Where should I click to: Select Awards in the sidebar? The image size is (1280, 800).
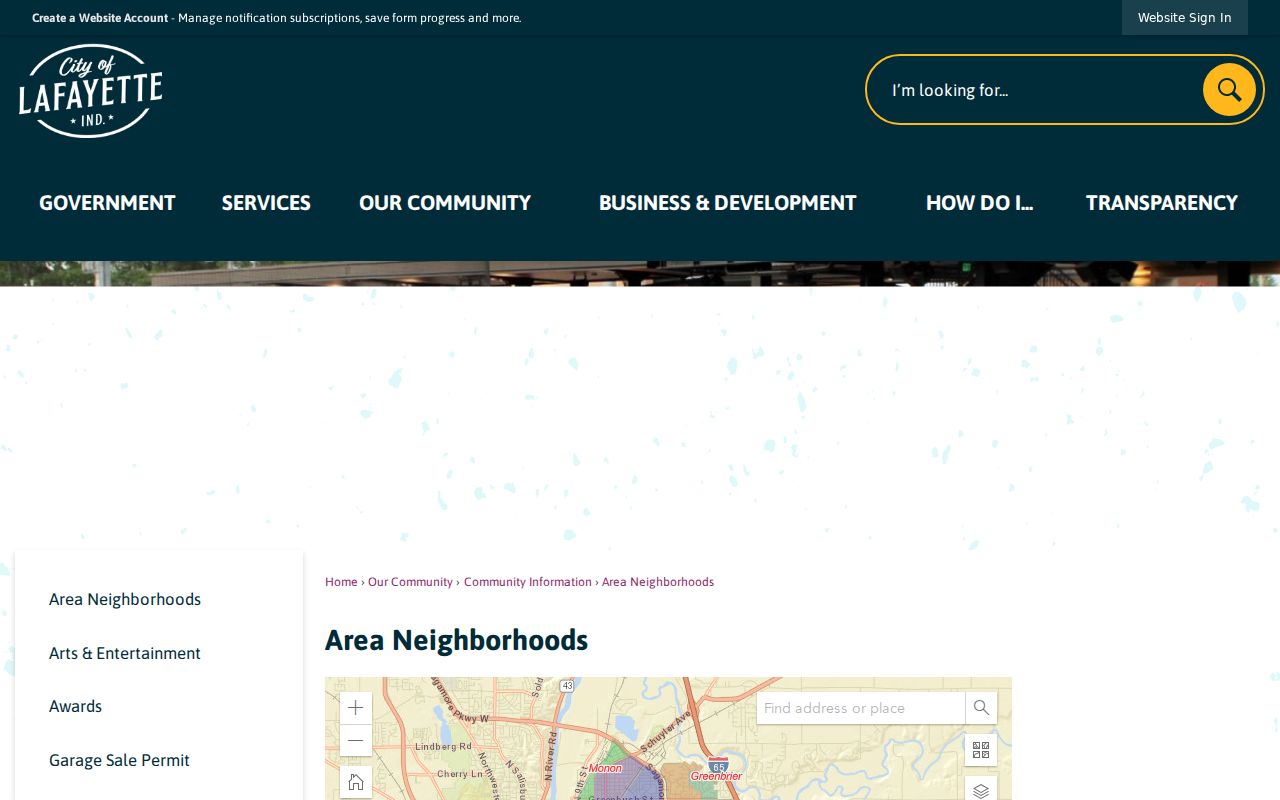76,706
